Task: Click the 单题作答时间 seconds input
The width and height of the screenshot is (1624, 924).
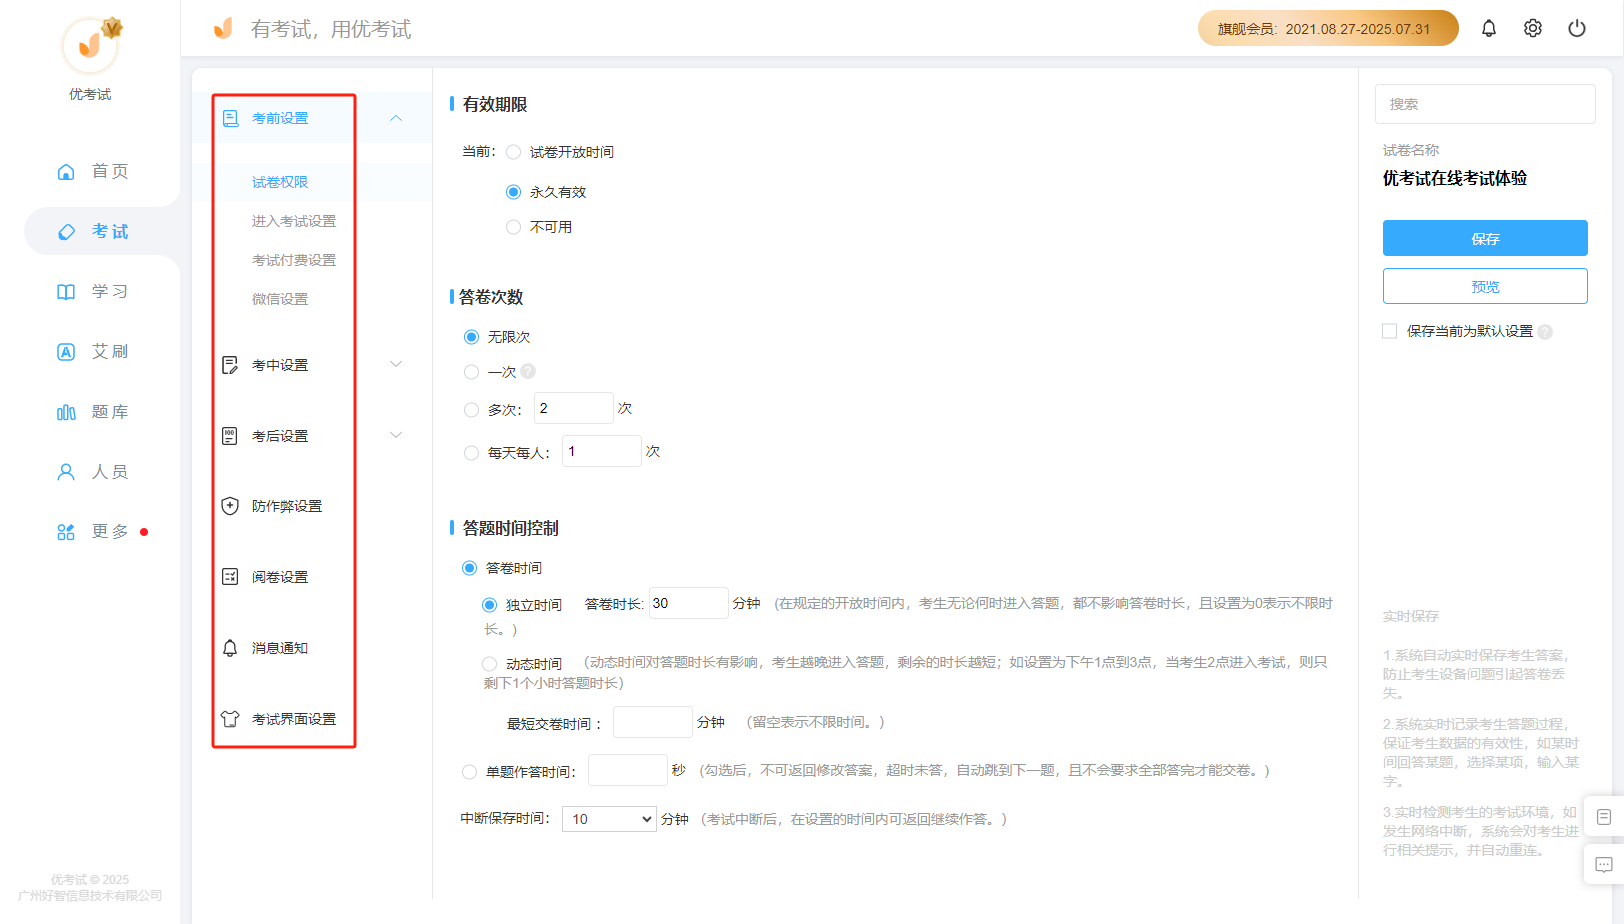Action: pyautogui.click(x=627, y=770)
